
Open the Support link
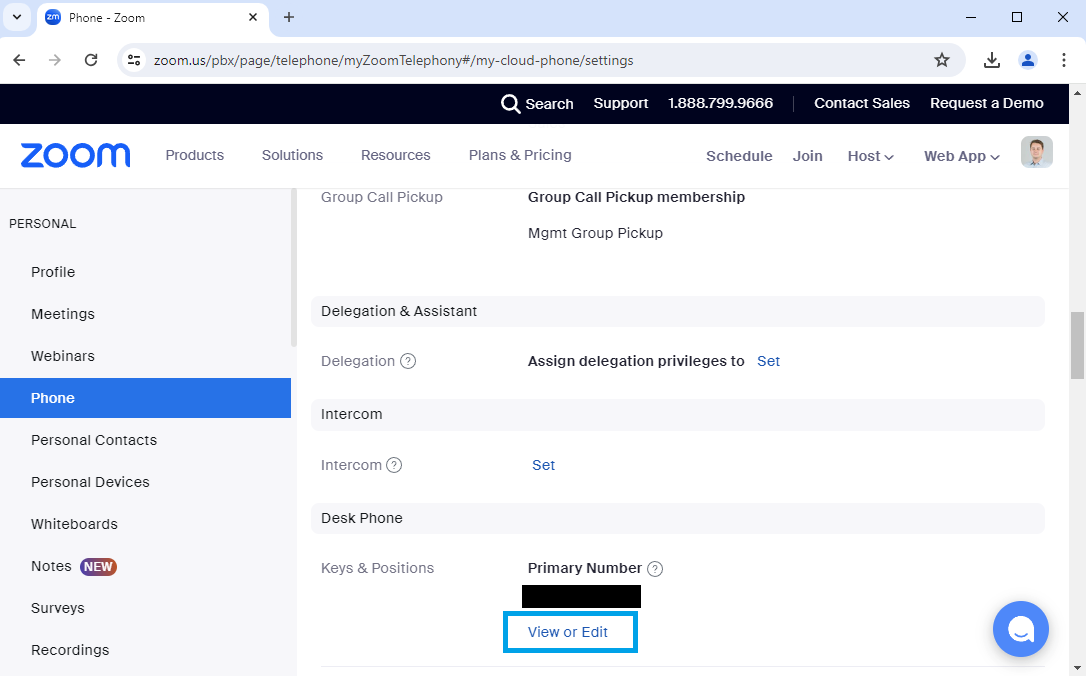pyautogui.click(x=621, y=103)
